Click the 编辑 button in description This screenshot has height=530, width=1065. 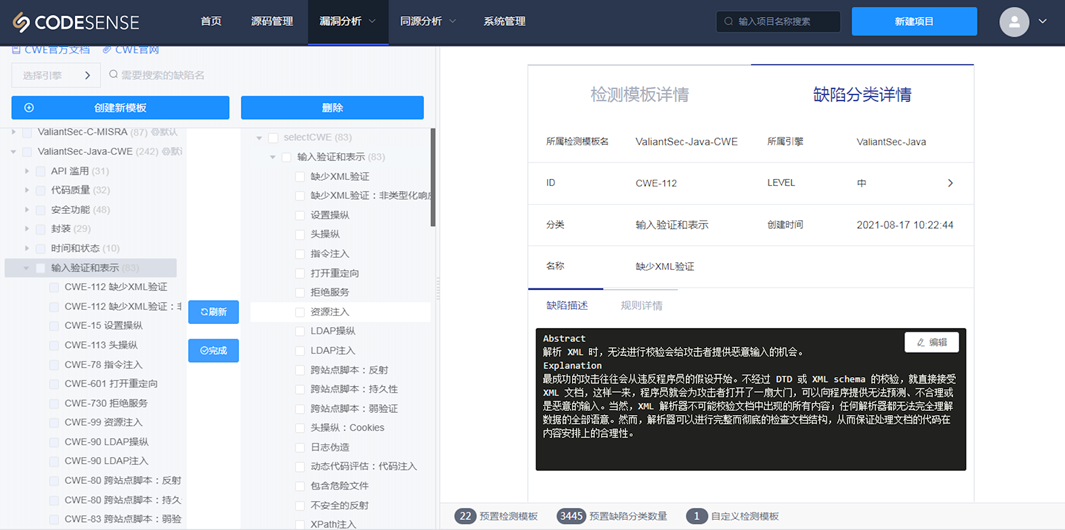coord(931,342)
